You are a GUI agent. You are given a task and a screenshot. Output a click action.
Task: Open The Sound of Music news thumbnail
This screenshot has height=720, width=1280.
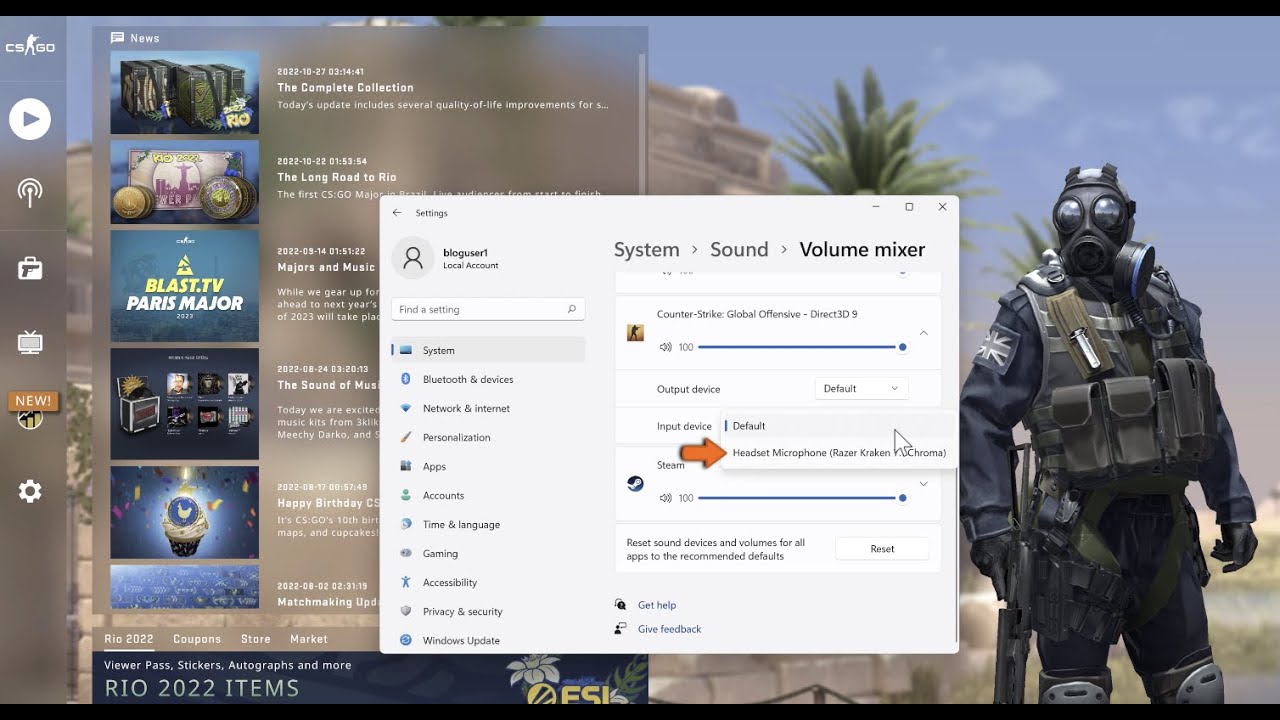tap(184, 404)
